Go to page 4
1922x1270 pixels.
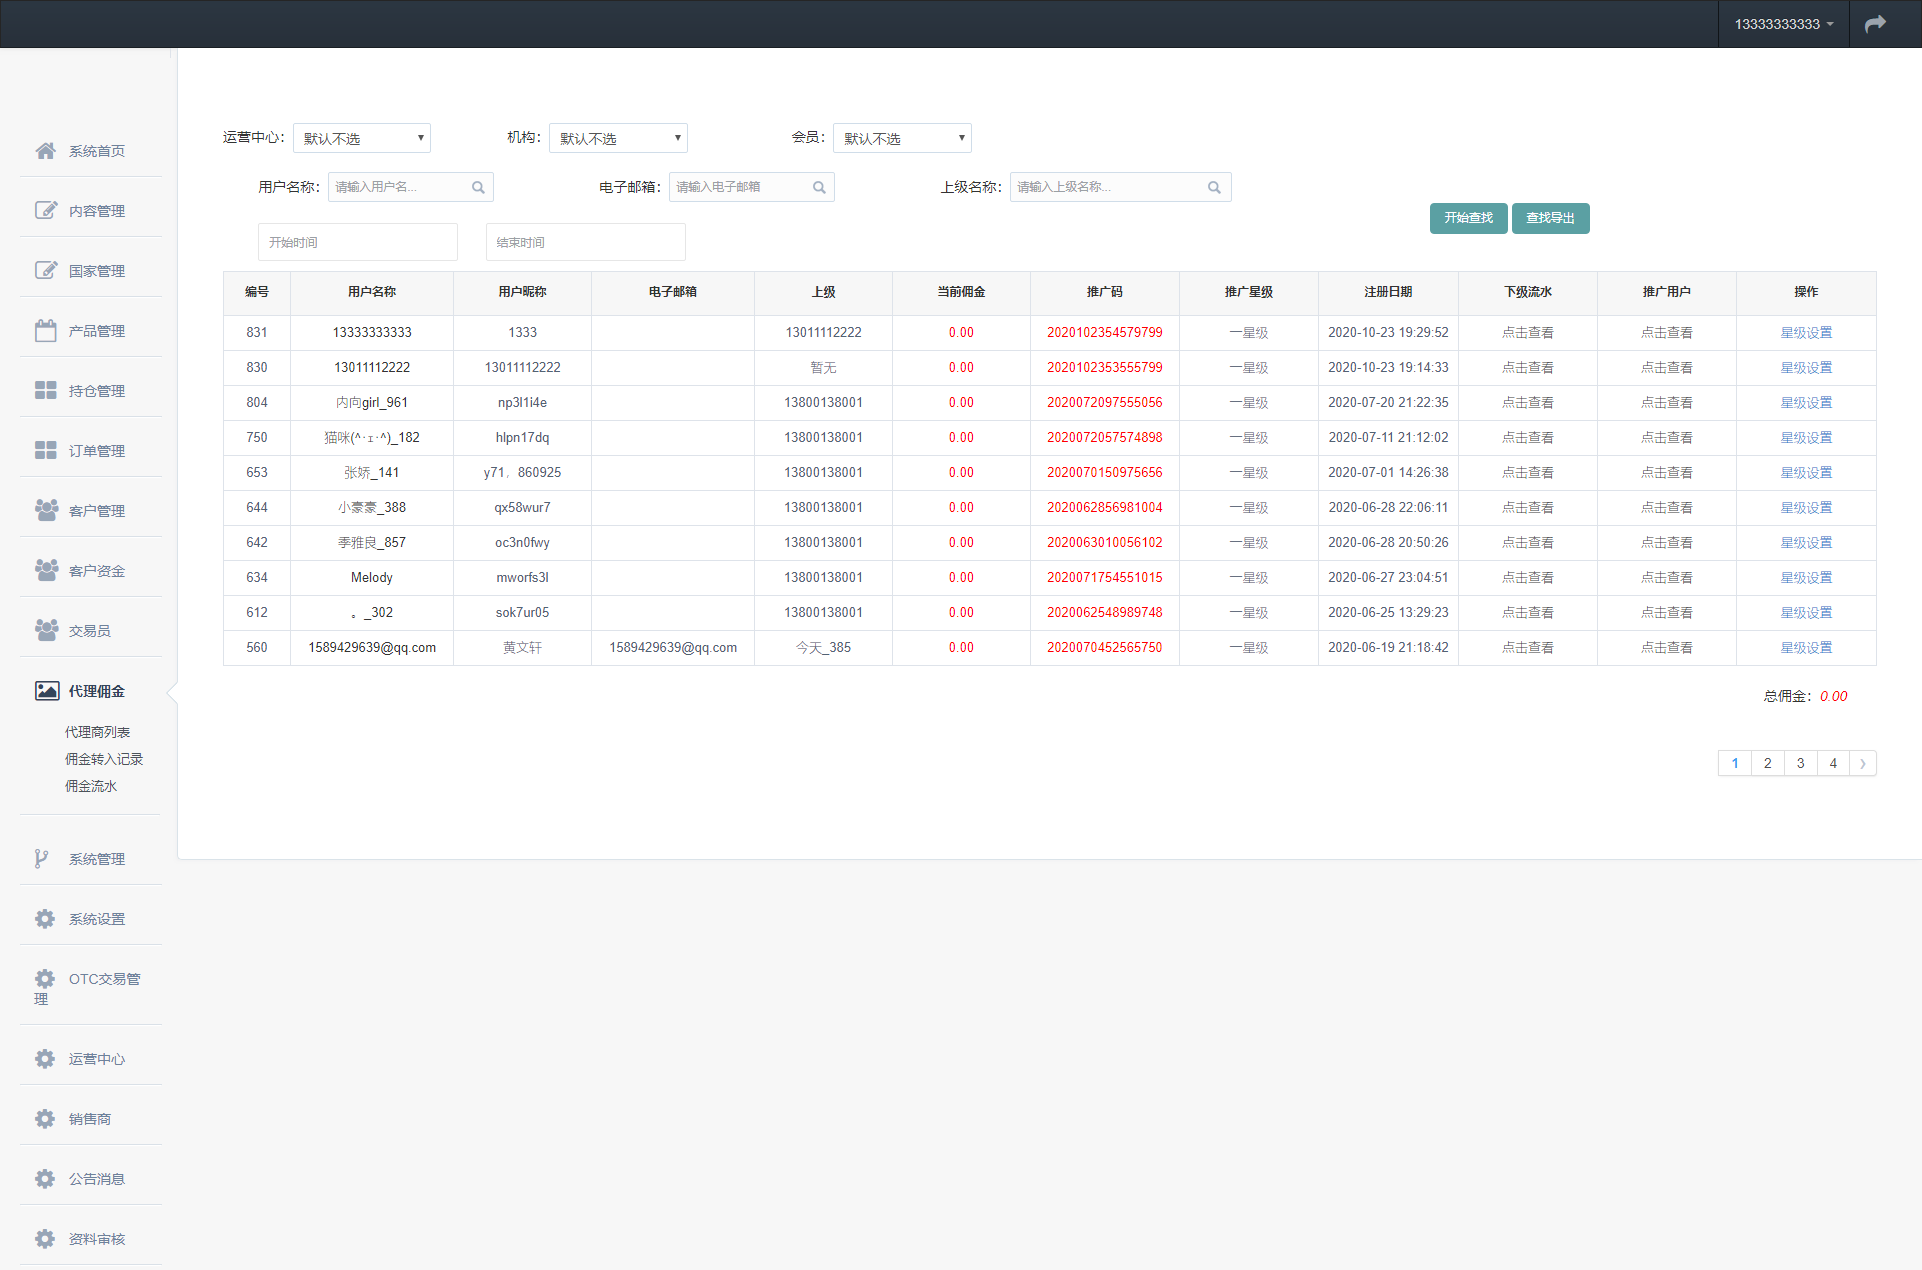pyautogui.click(x=1833, y=763)
